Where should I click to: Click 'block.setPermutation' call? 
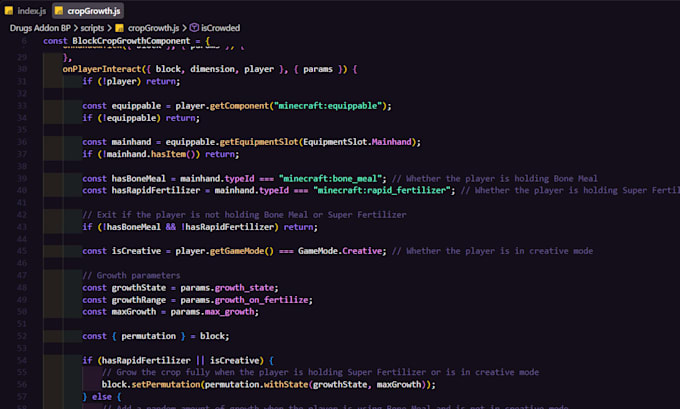[x=150, y=385]
